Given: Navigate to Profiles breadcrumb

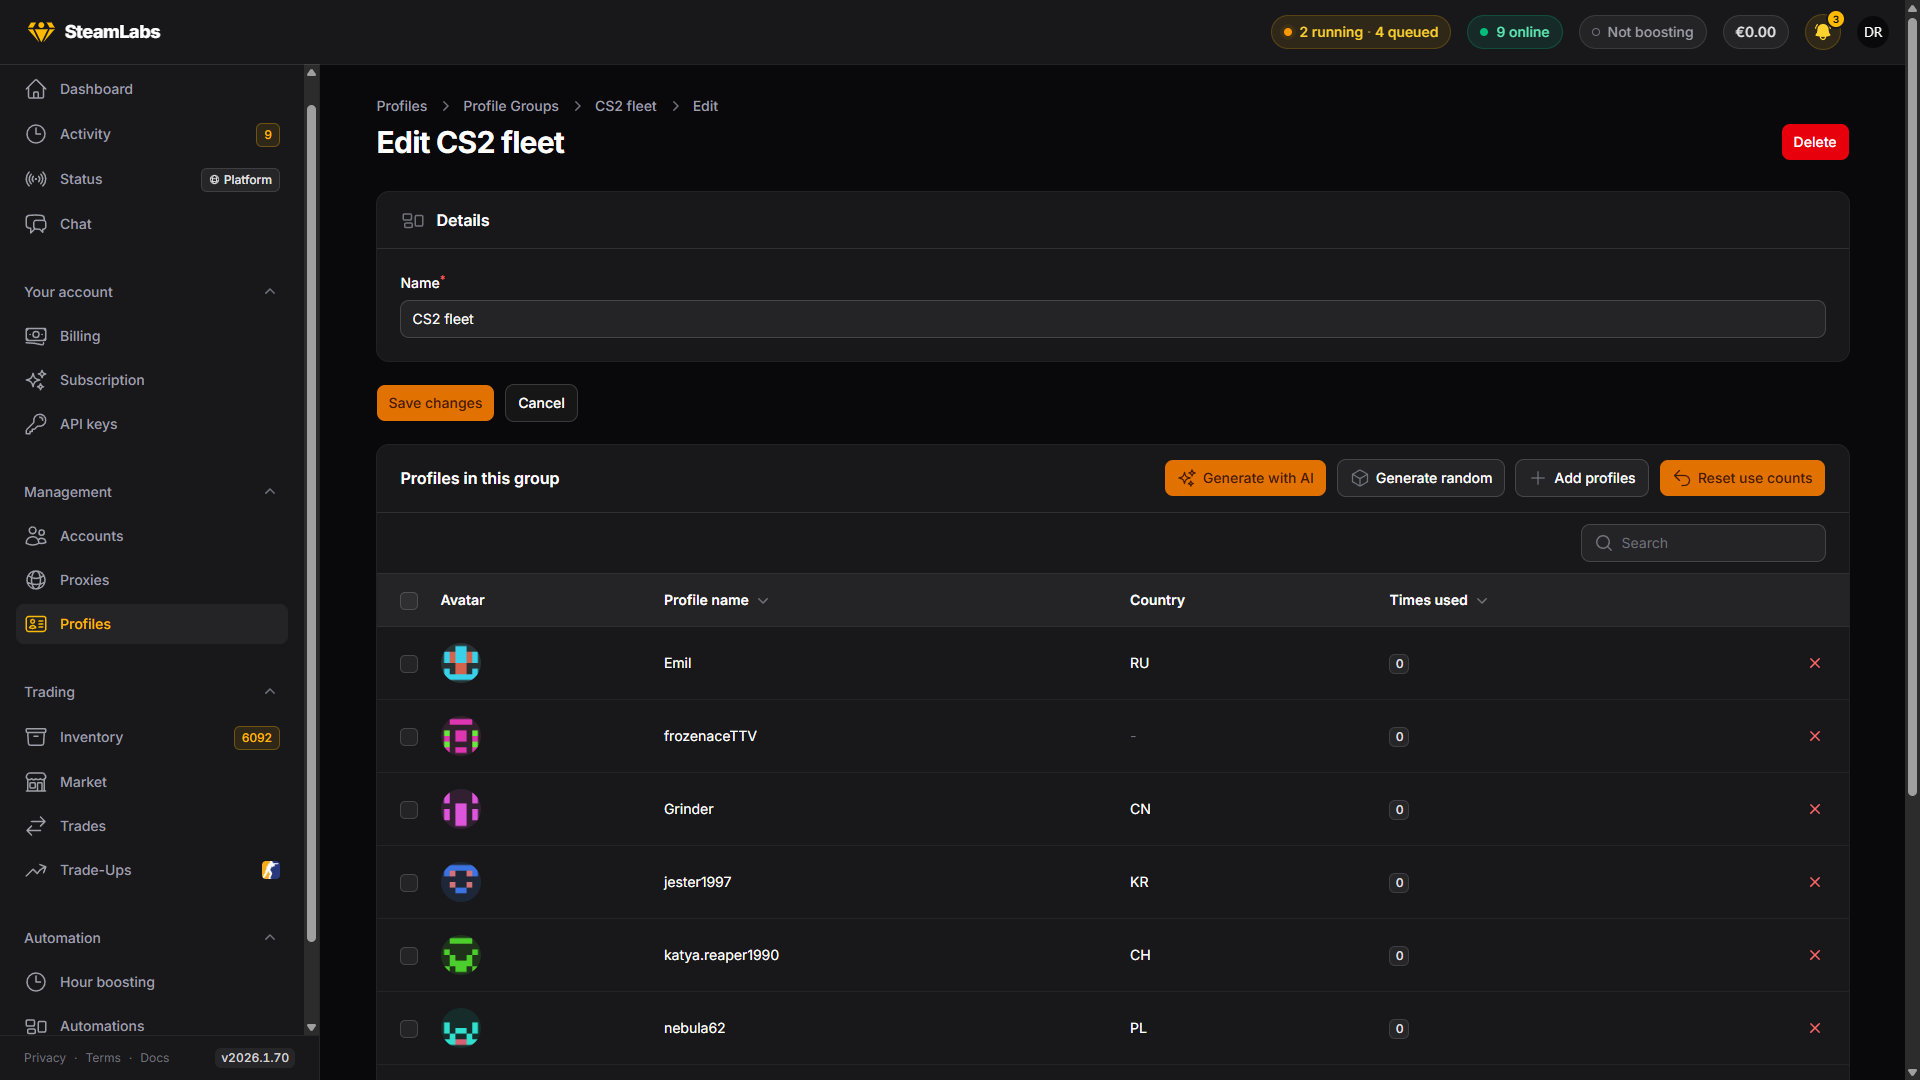Looking at the screenshot, I should tap(401, 106).
